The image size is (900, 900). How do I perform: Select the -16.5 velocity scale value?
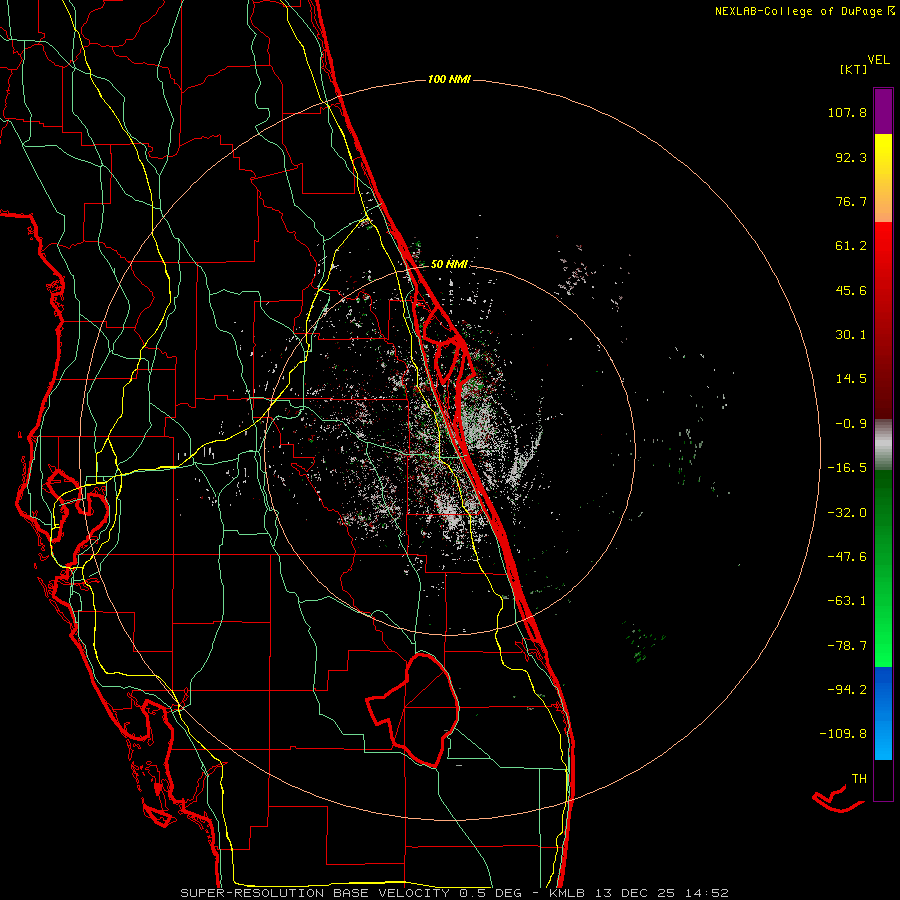click(847, 468)
